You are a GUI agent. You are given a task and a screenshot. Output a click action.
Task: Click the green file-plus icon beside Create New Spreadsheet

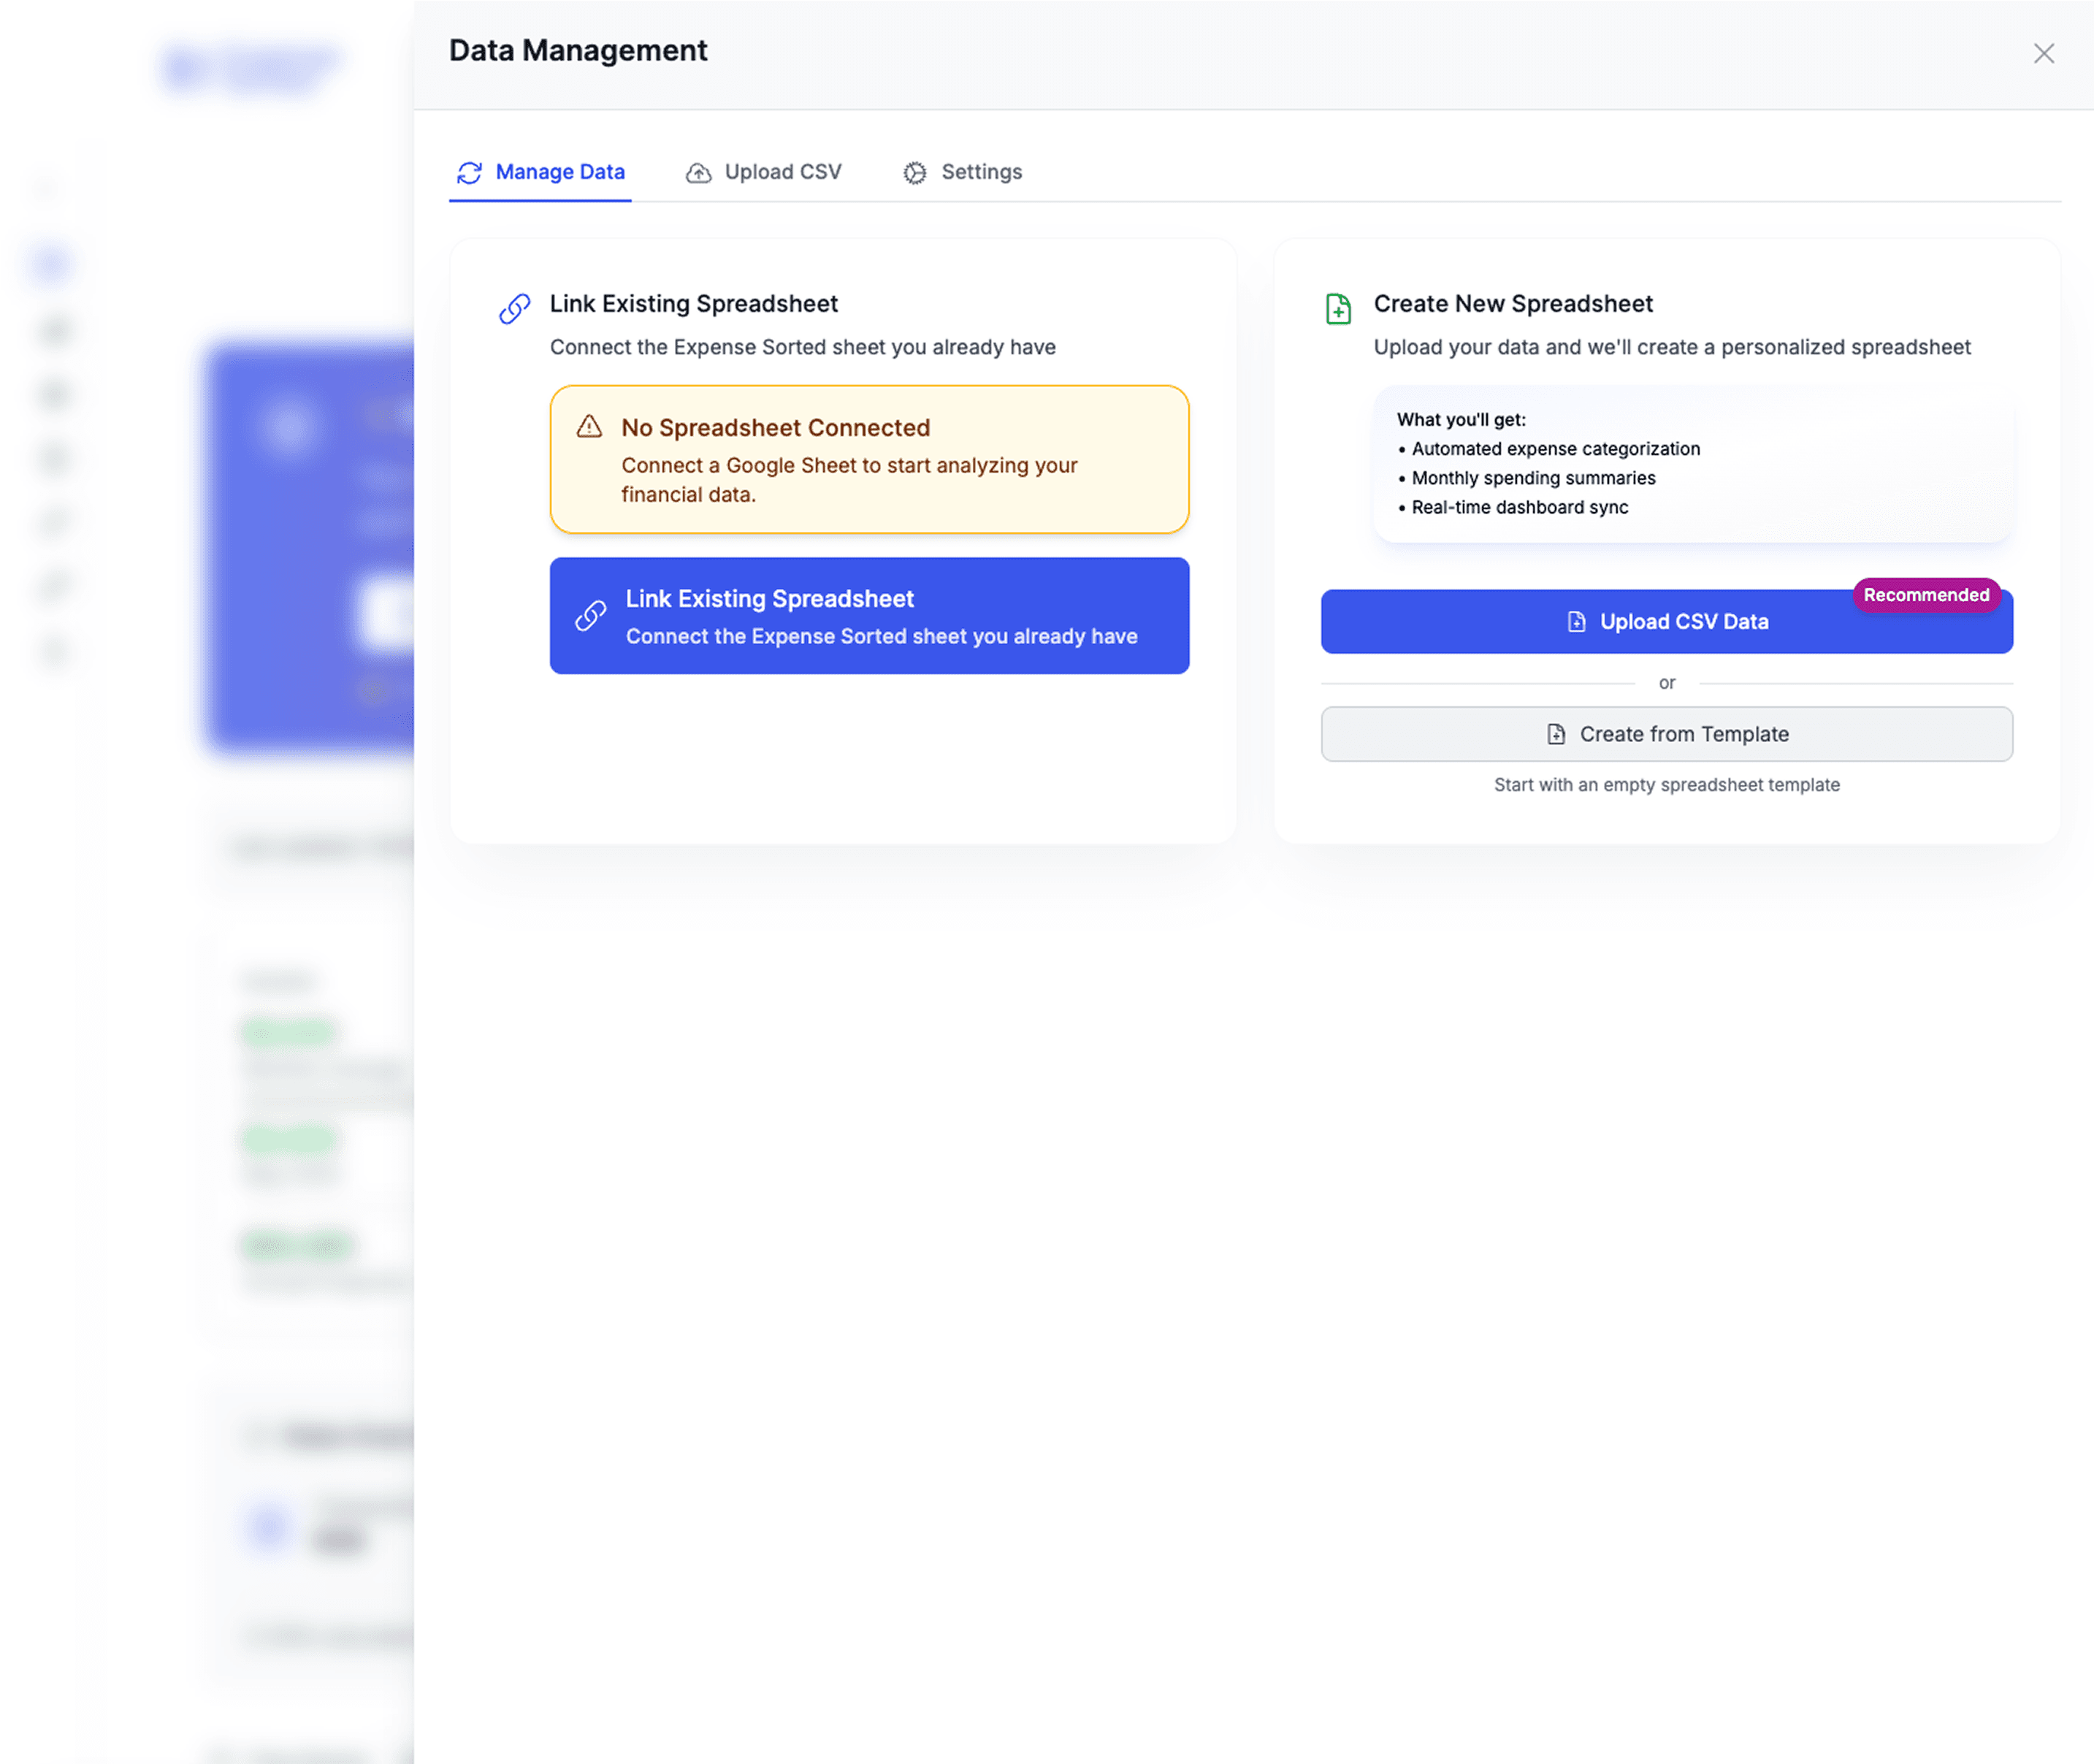[1338, 308]
